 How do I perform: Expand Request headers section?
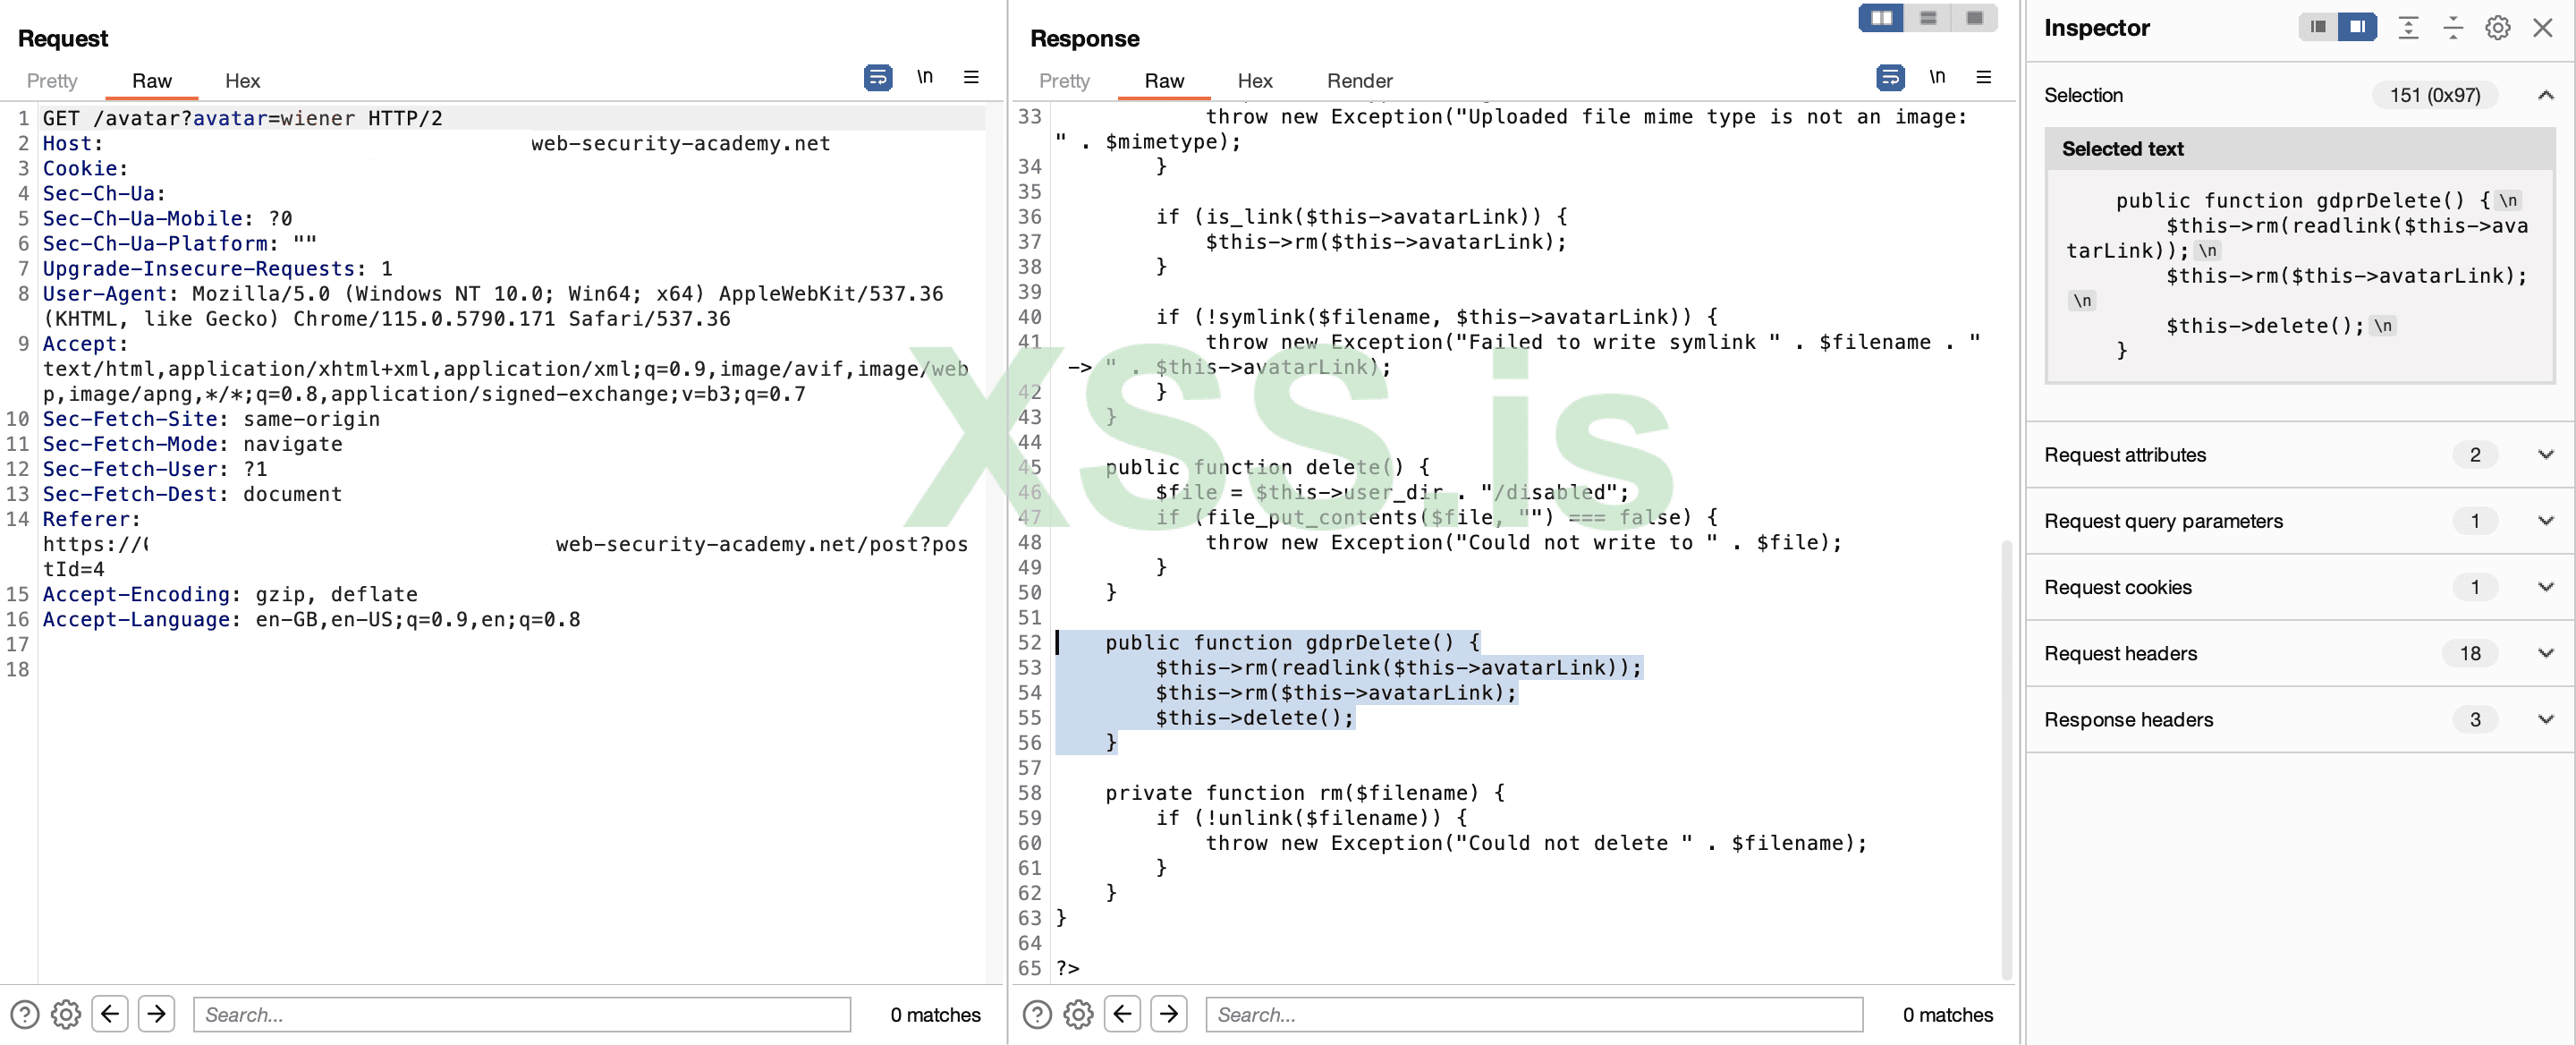[x=2545, y=653]
